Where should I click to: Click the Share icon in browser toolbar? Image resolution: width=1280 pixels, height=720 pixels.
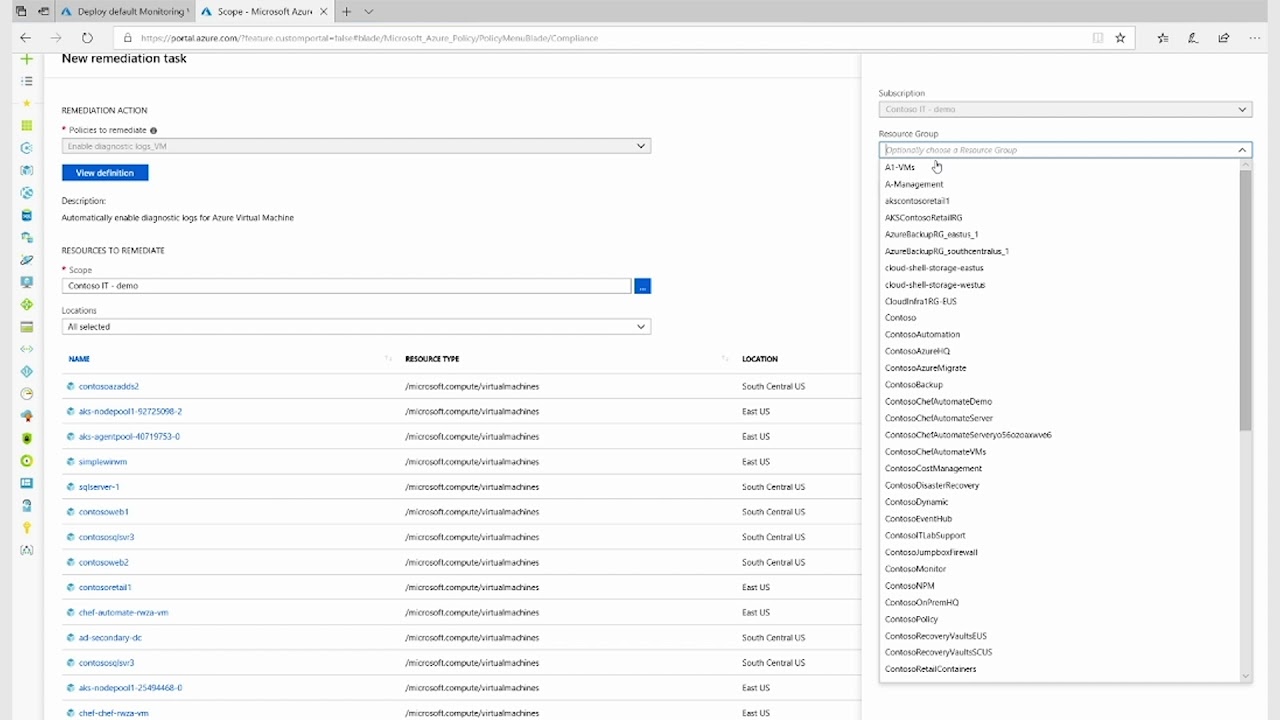pyautogui.click(x=1223, y=38)
